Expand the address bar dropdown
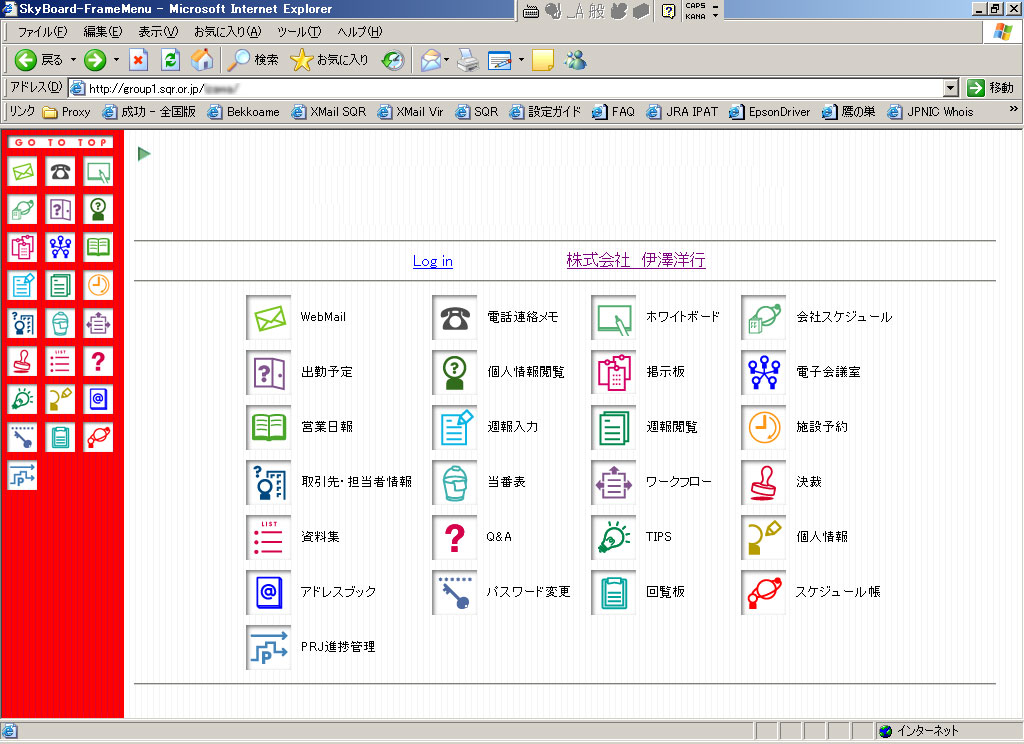The image size is (1024, 744). coord(951,88)
